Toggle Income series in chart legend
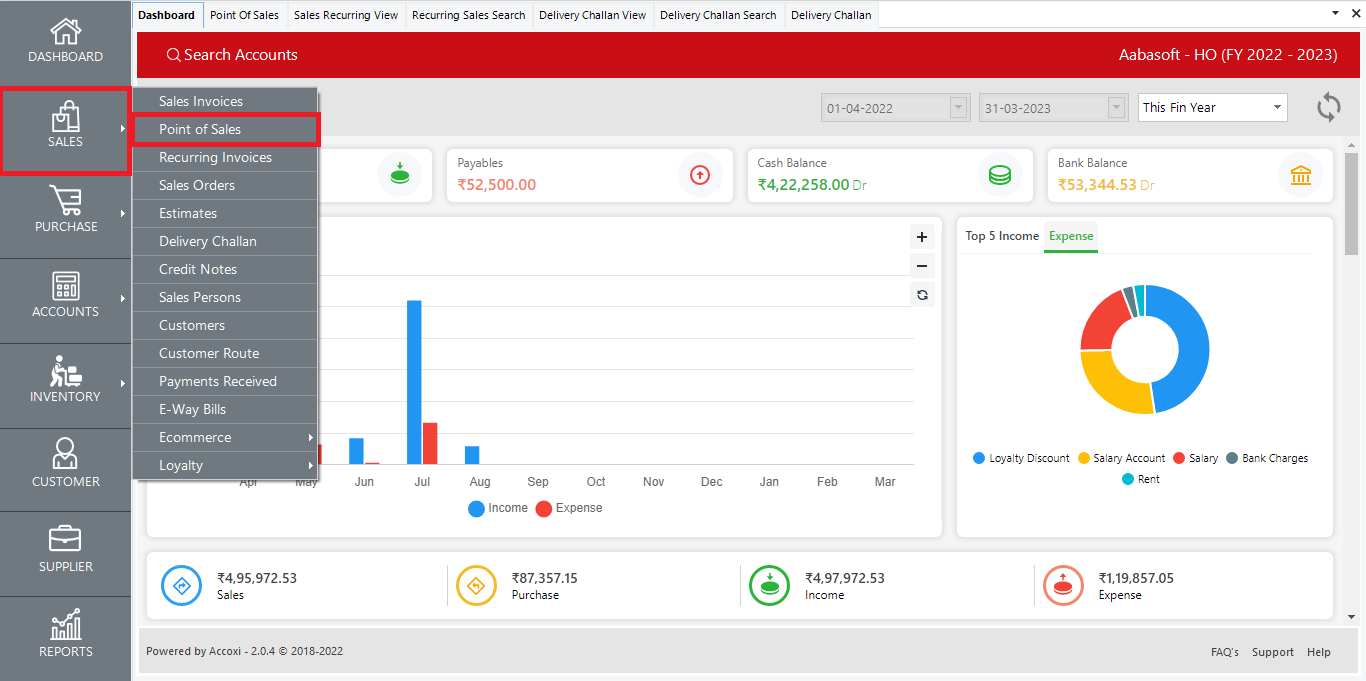 498,508
